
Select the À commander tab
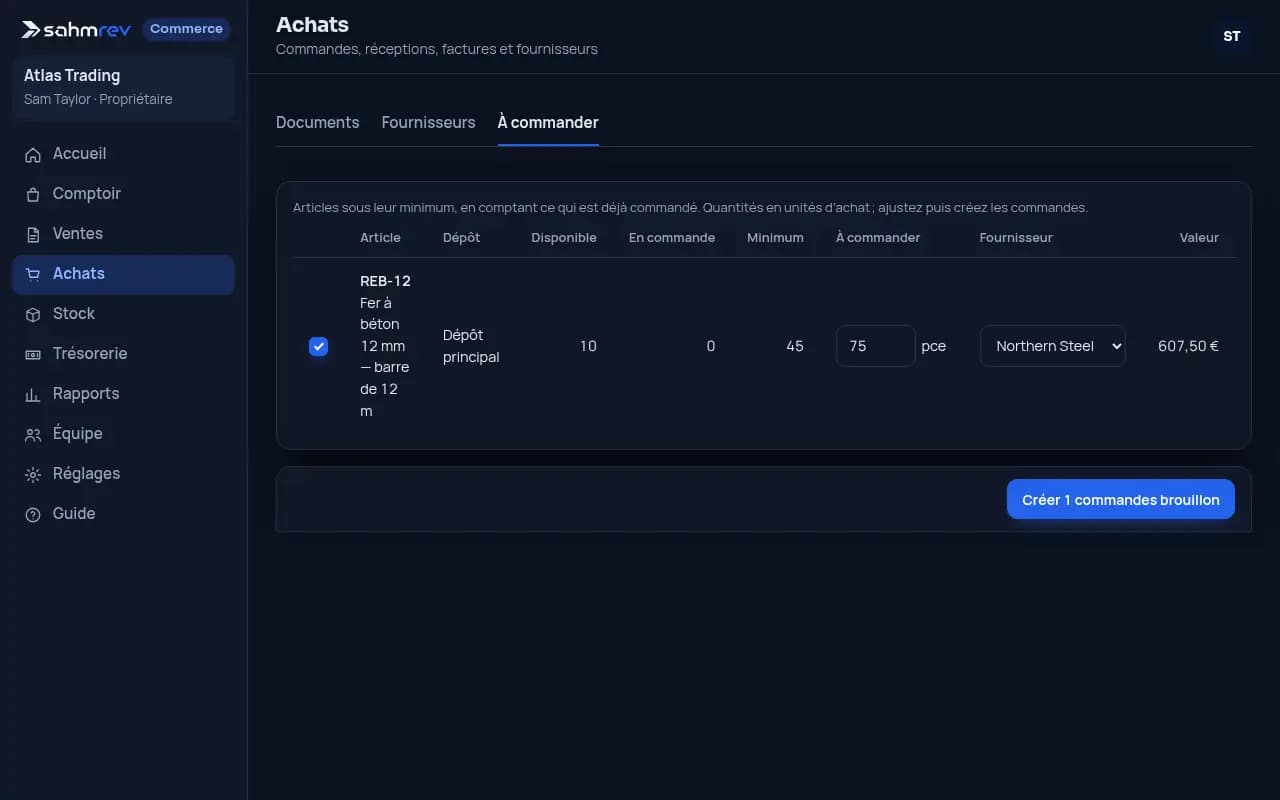tap(548, 122)
